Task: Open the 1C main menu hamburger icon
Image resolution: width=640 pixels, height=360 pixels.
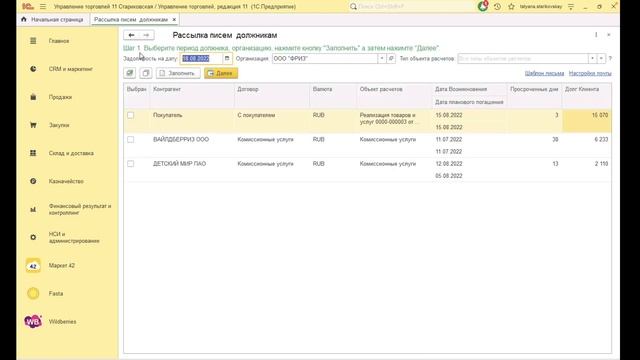Action: (43, 7)
